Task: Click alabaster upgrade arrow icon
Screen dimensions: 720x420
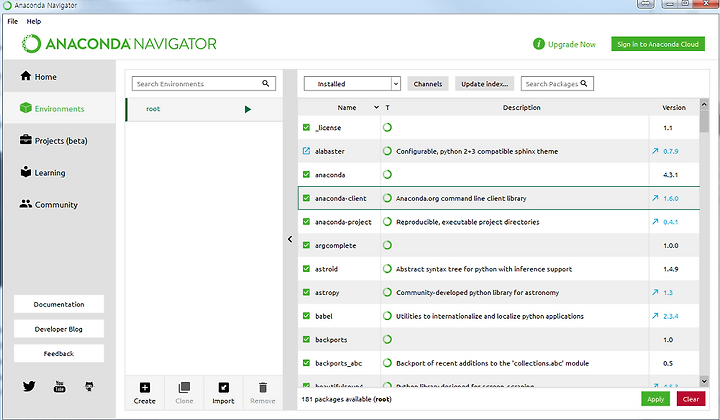Action: 655,151
